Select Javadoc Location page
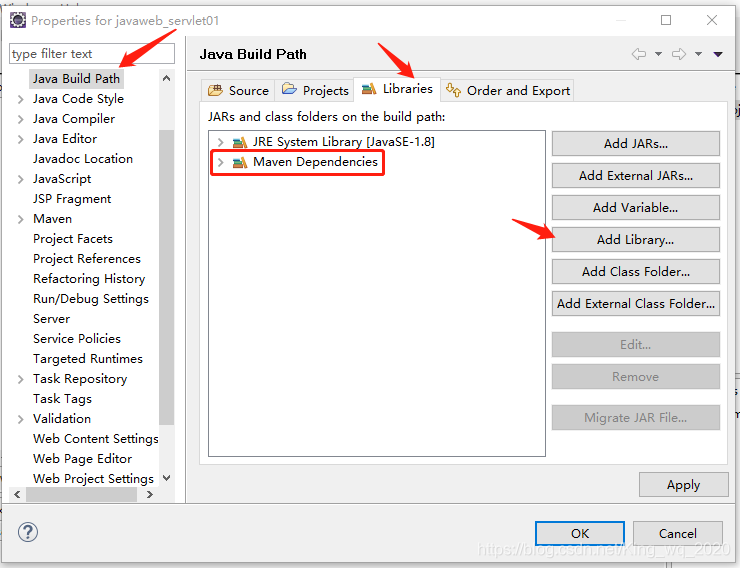This screenshot has width=740, height=568. pyautogui.click(x=83, y=159)
